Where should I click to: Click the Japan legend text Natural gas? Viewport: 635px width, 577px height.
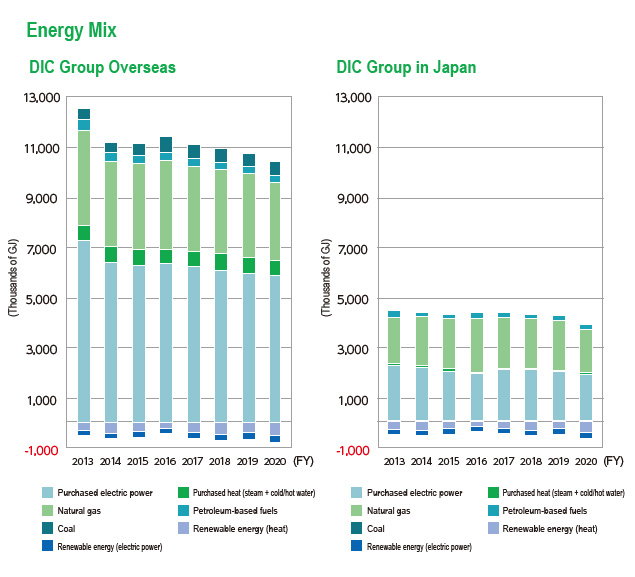click(x=388, y=511)
